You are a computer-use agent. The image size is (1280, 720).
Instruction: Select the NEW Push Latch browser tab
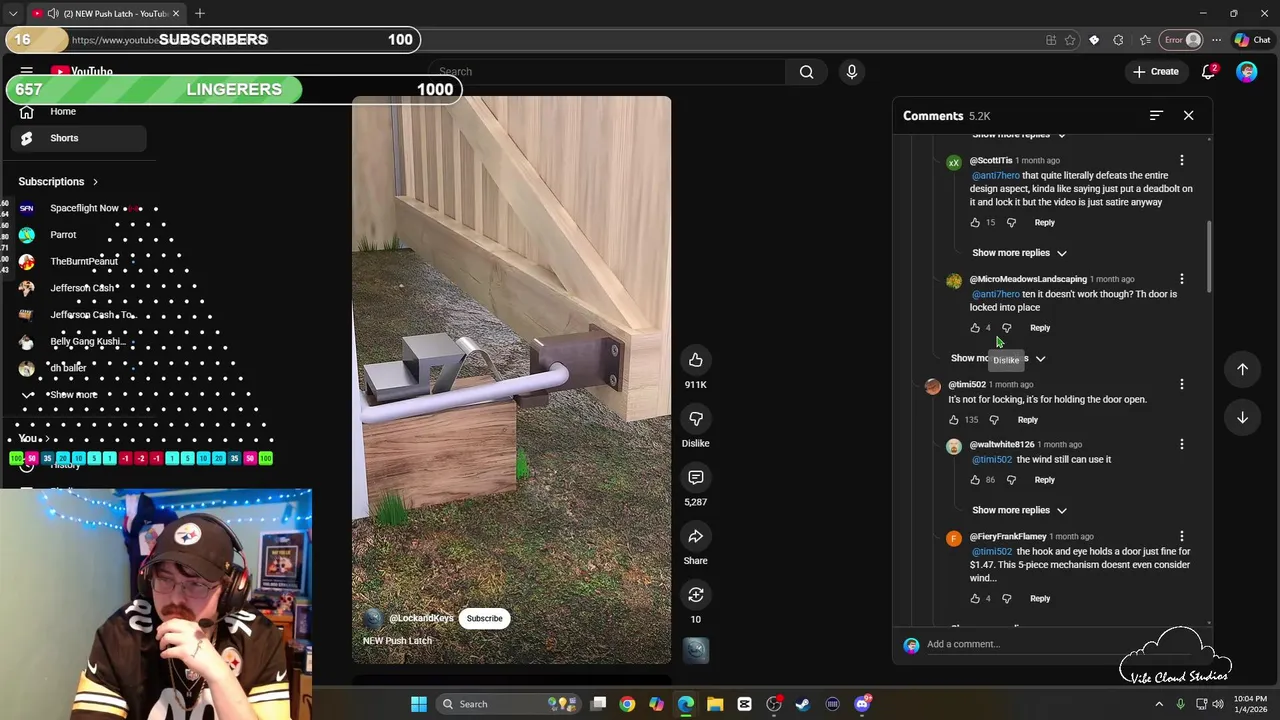coord(104,14)
